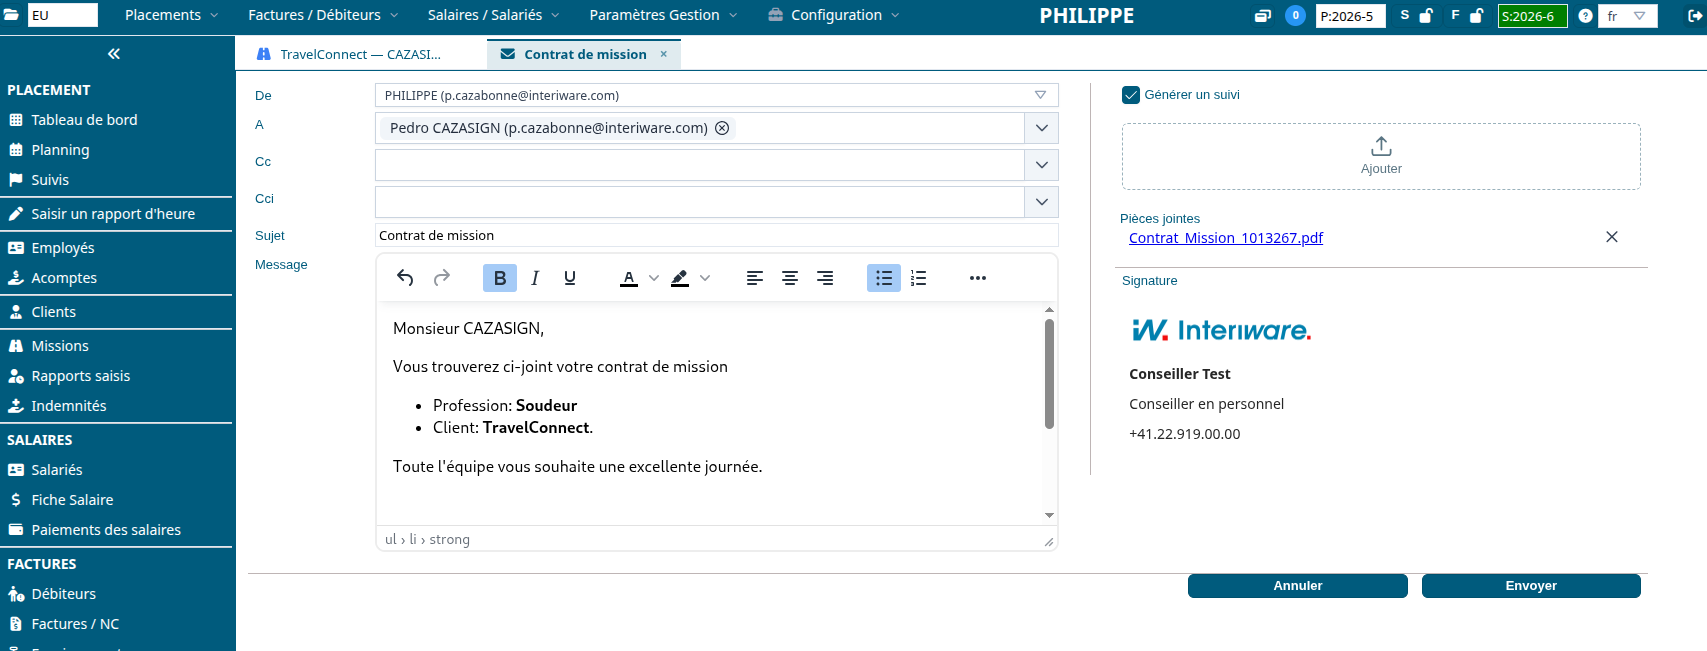Open Planning in the sidebar
The height and width of the screenshot is (651, 1707).
tap(60, 150)
